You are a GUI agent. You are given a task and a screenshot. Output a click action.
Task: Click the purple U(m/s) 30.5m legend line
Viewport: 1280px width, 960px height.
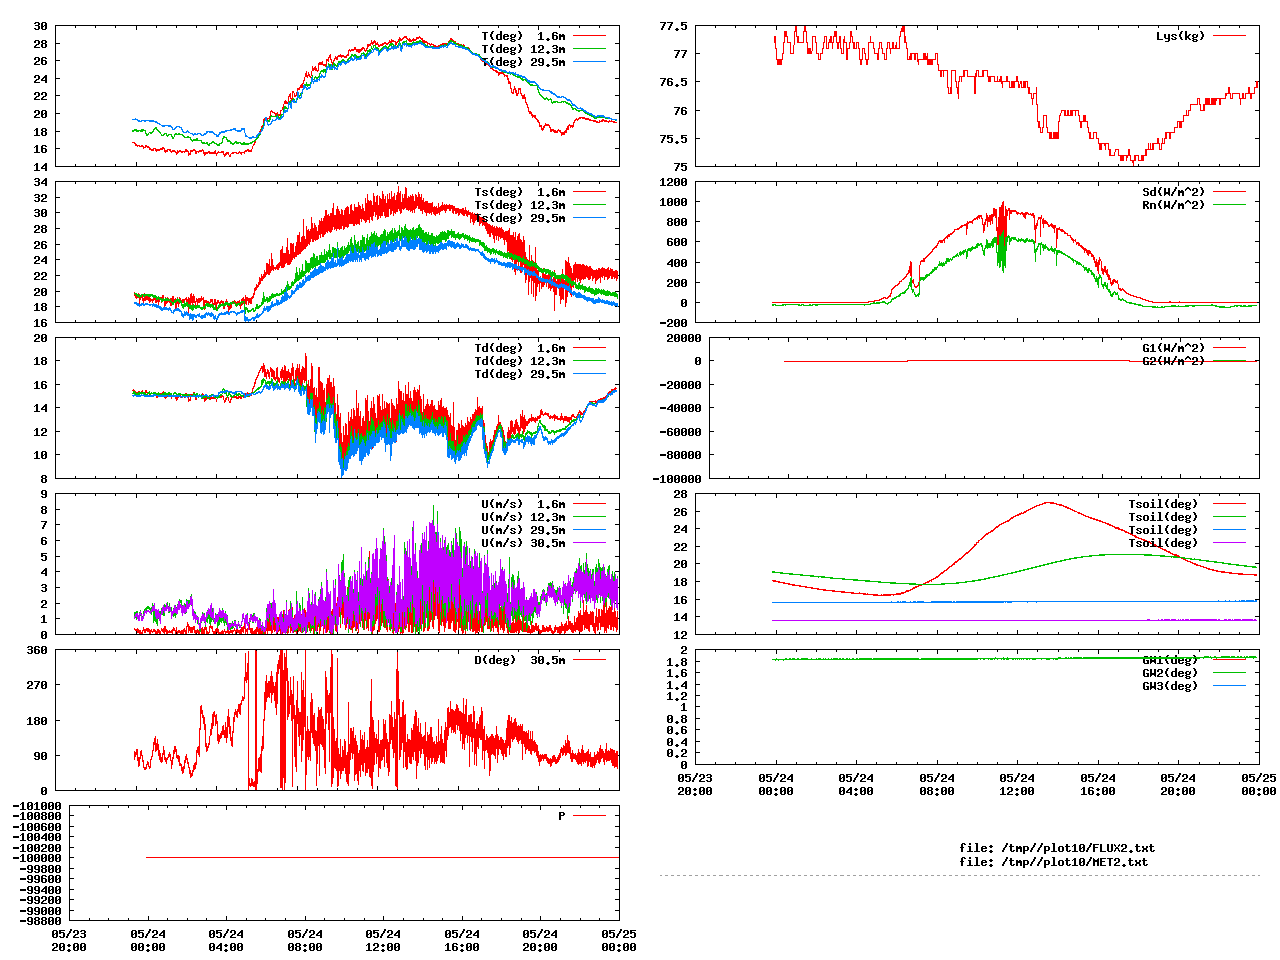click(x=589, y=543)
